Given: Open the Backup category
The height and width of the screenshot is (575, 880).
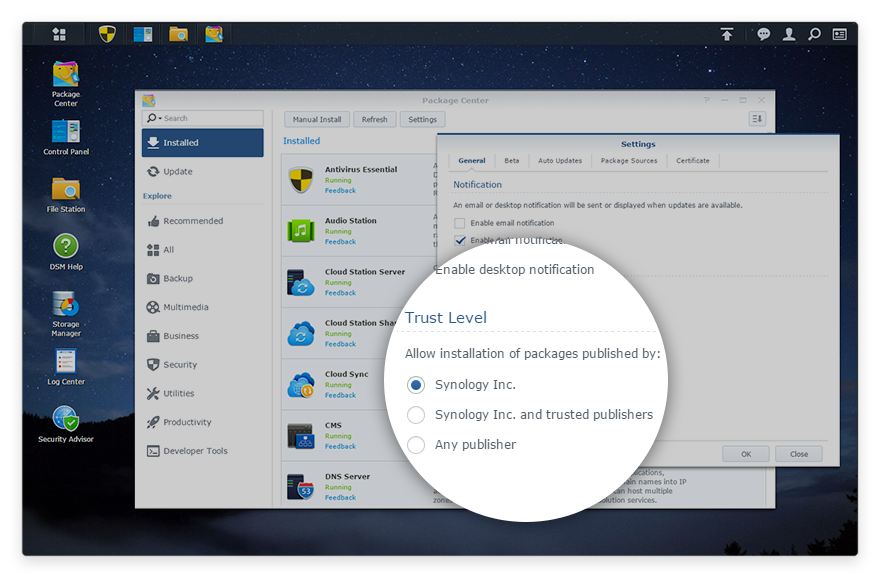Looking at the screenshot, I should pos(203,278).
